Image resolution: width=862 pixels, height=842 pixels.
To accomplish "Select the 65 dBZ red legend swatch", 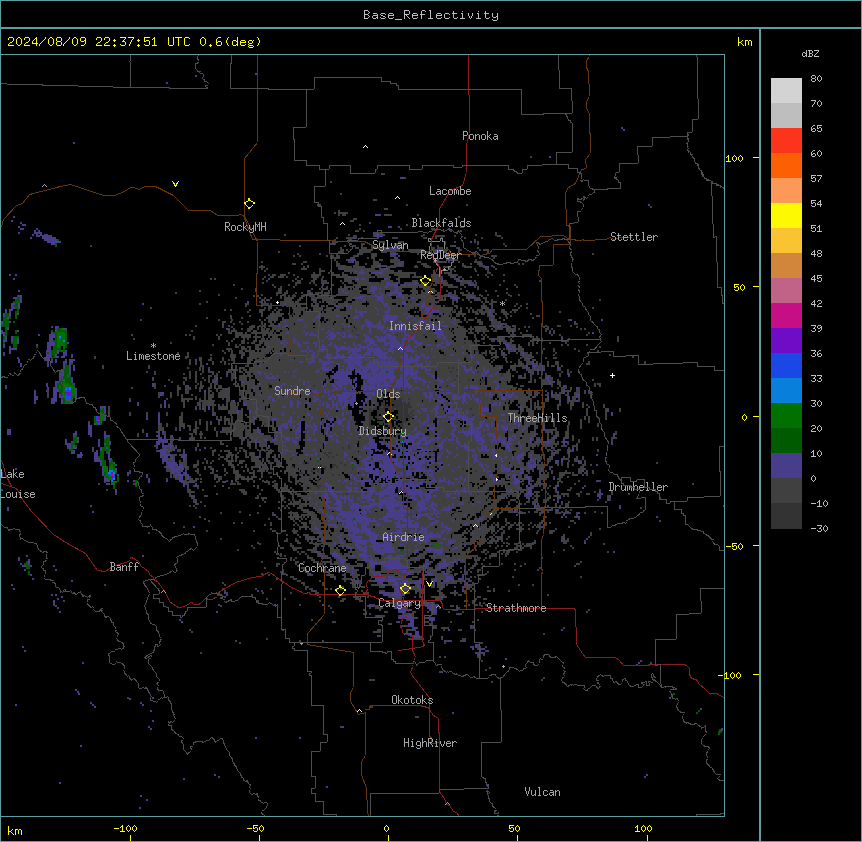I will click(x=786, y=141).
